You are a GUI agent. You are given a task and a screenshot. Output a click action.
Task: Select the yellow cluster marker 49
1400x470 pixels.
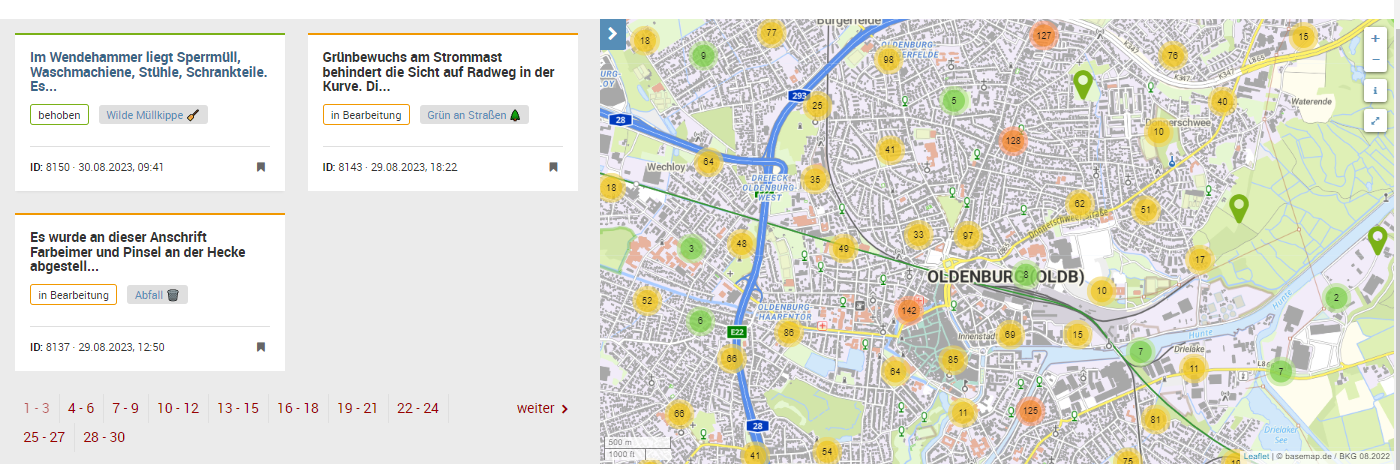844,248
